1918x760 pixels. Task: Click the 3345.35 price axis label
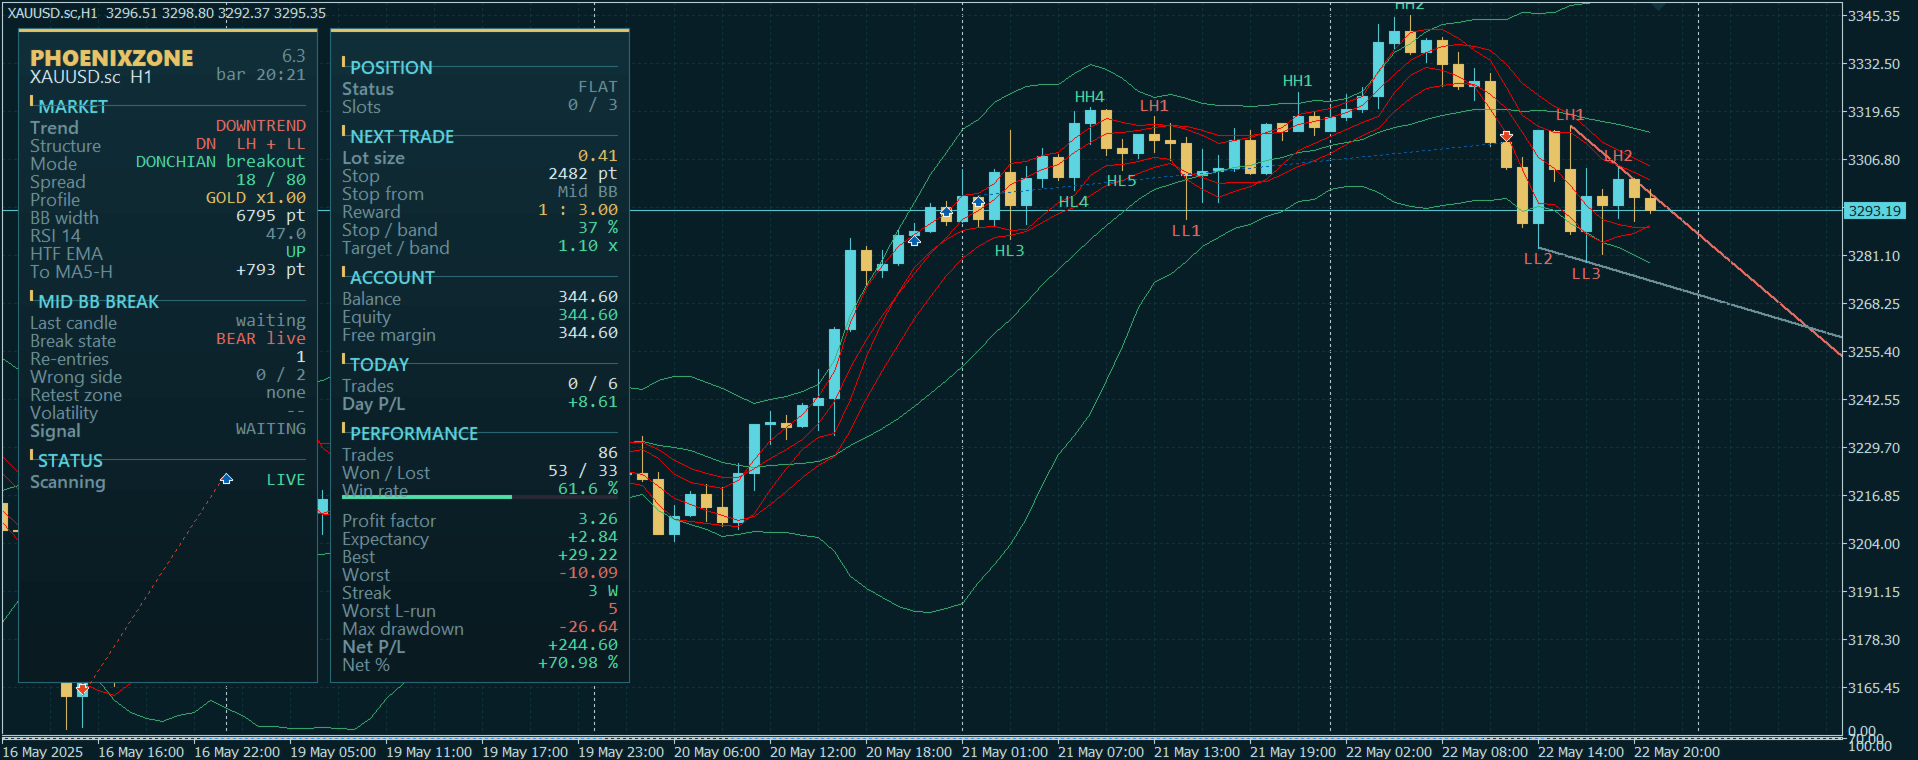point(1873,16)
